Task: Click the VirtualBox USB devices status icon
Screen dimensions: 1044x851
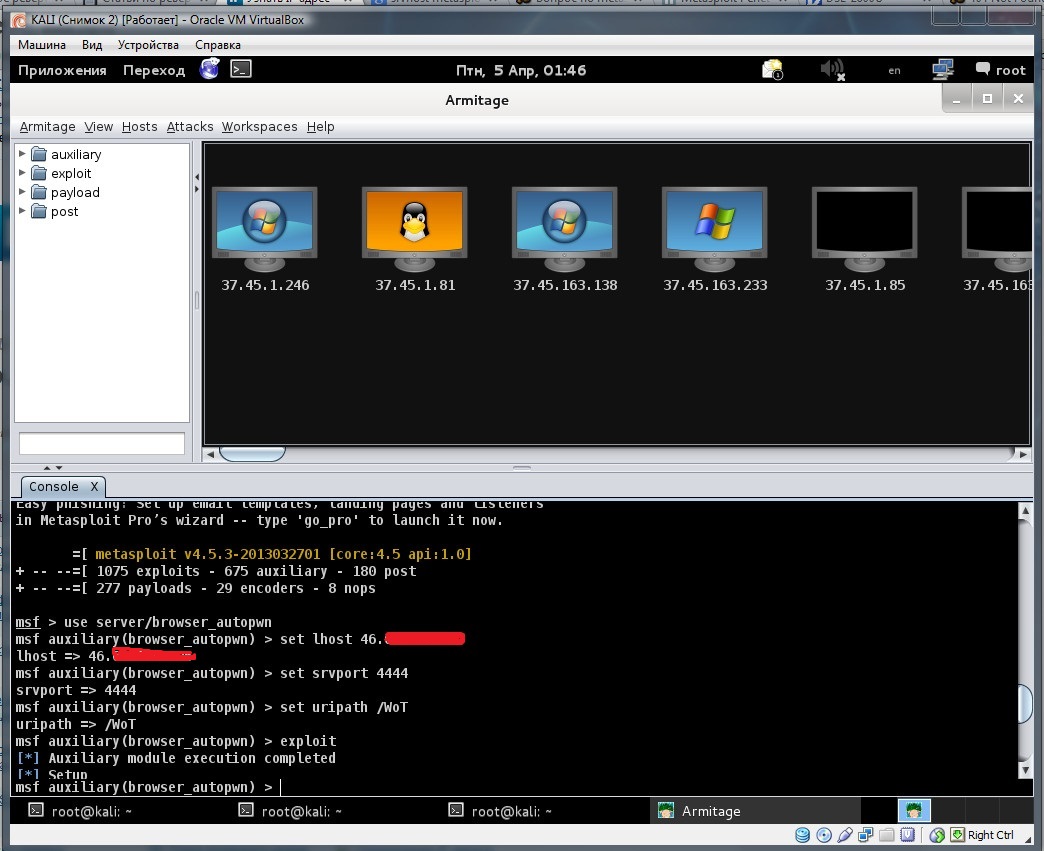Action: tap(845, 835)
